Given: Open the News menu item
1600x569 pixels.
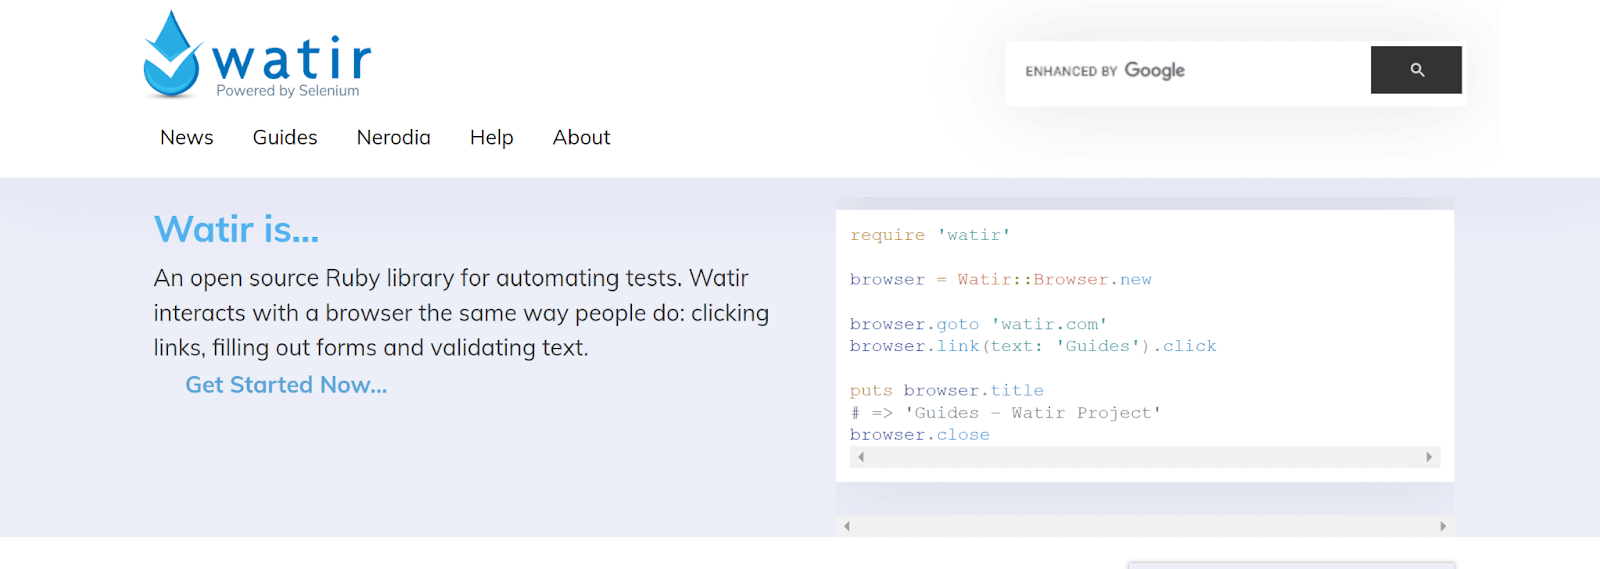Looking at the screenshot, I should click(x=187, y=138).
